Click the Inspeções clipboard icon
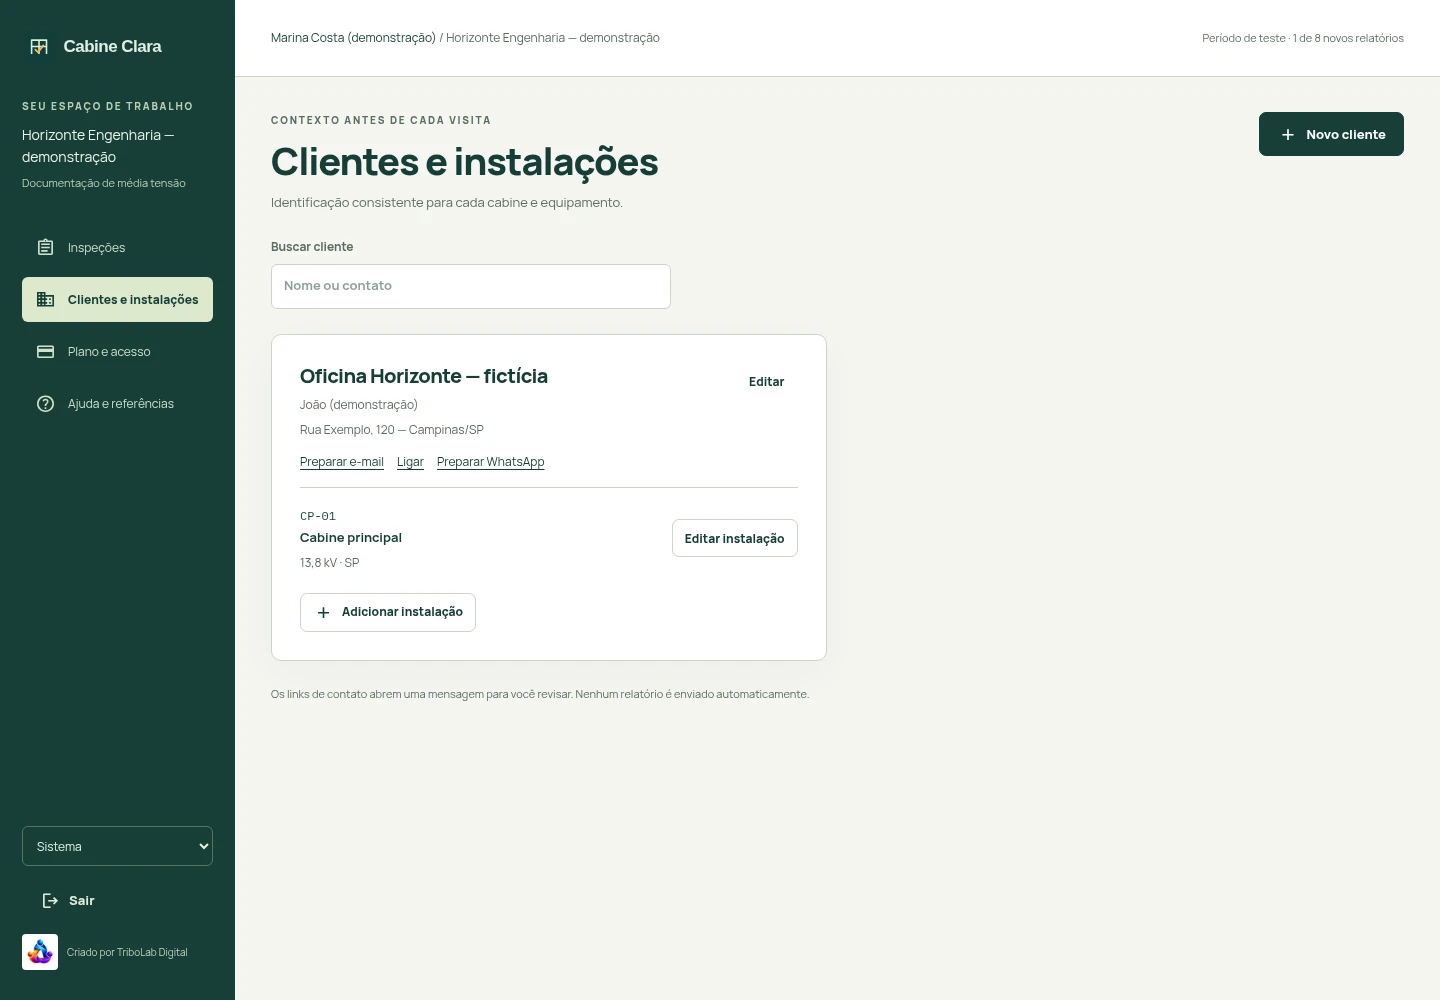The image size is (1440, 1000). pos(45,247)
